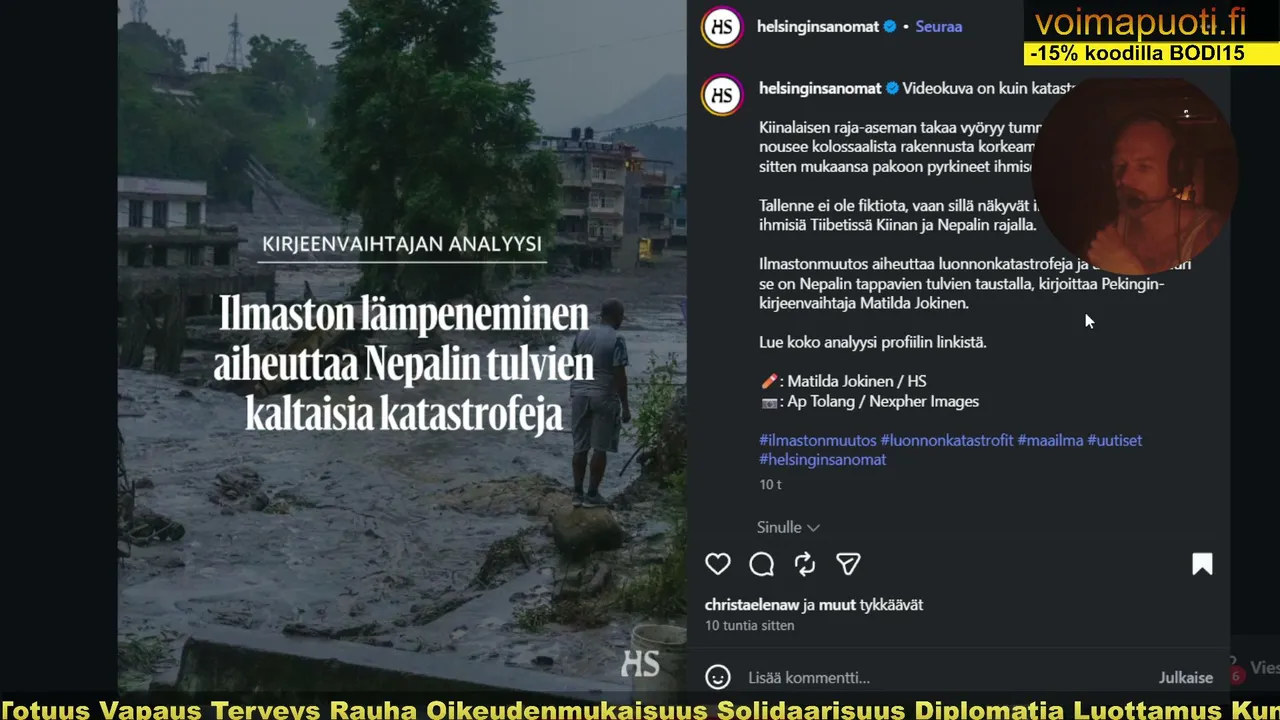Screen dimensions: 1280x720
Task: Open HS profile picture in post header
Action: [722, 27]
